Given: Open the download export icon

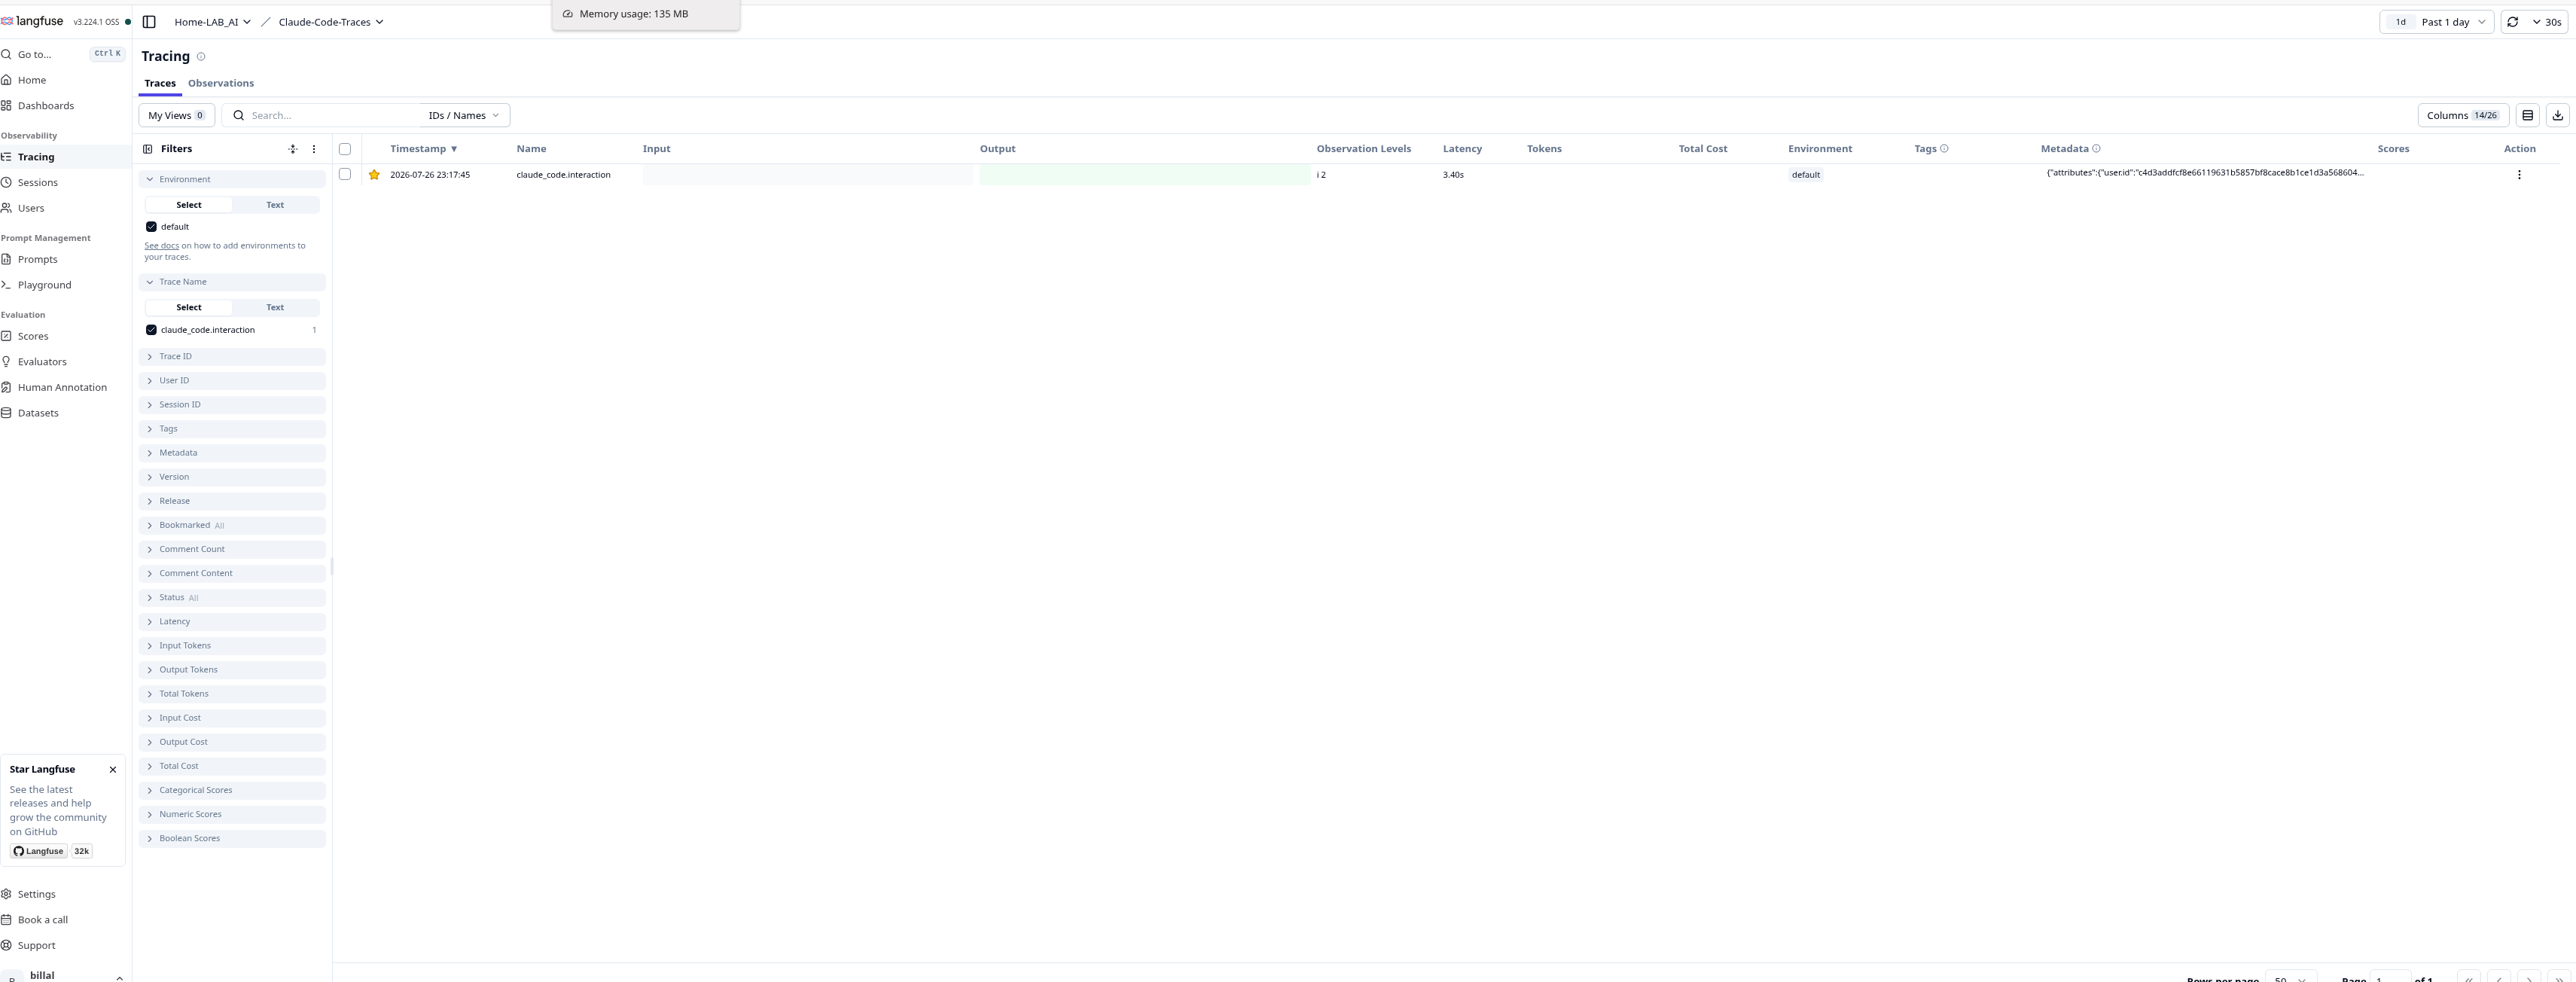Looking at the screenshot, I should pyautogui.click(x=2557, y=116).
